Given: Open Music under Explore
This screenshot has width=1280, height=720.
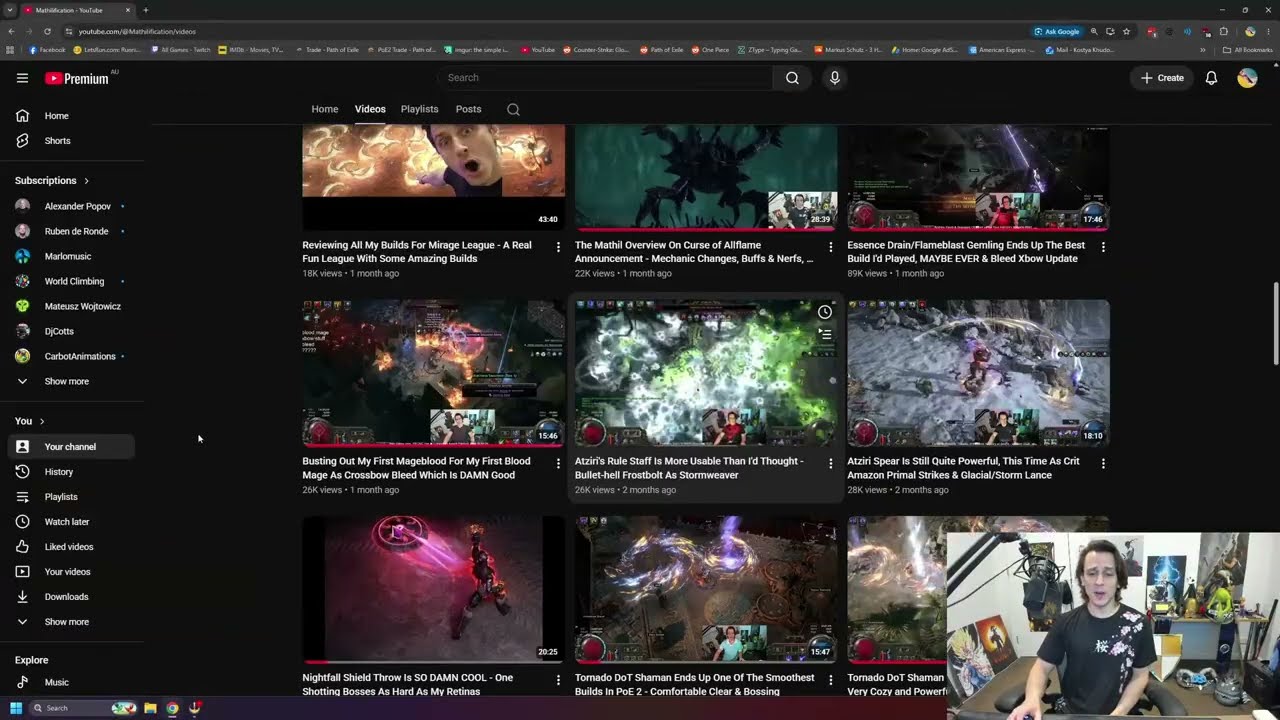Looking at the screenshot, I should [x=71, y=682].
